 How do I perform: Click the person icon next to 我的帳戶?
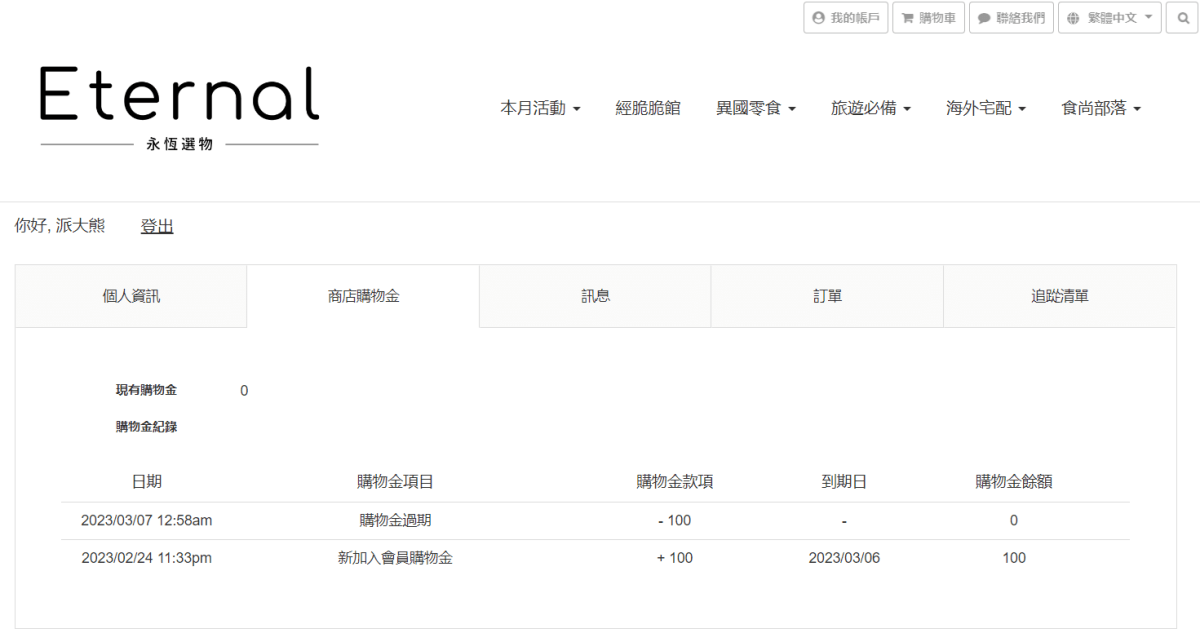821,17
